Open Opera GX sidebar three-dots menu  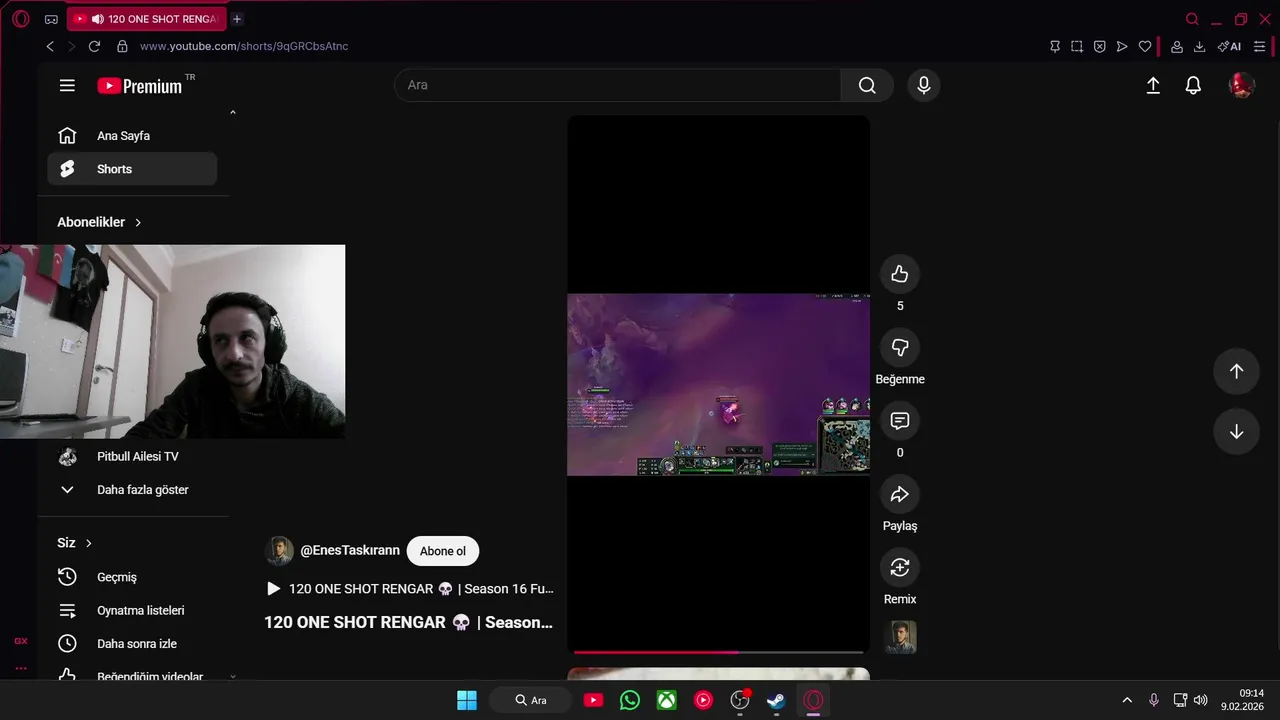21,668
